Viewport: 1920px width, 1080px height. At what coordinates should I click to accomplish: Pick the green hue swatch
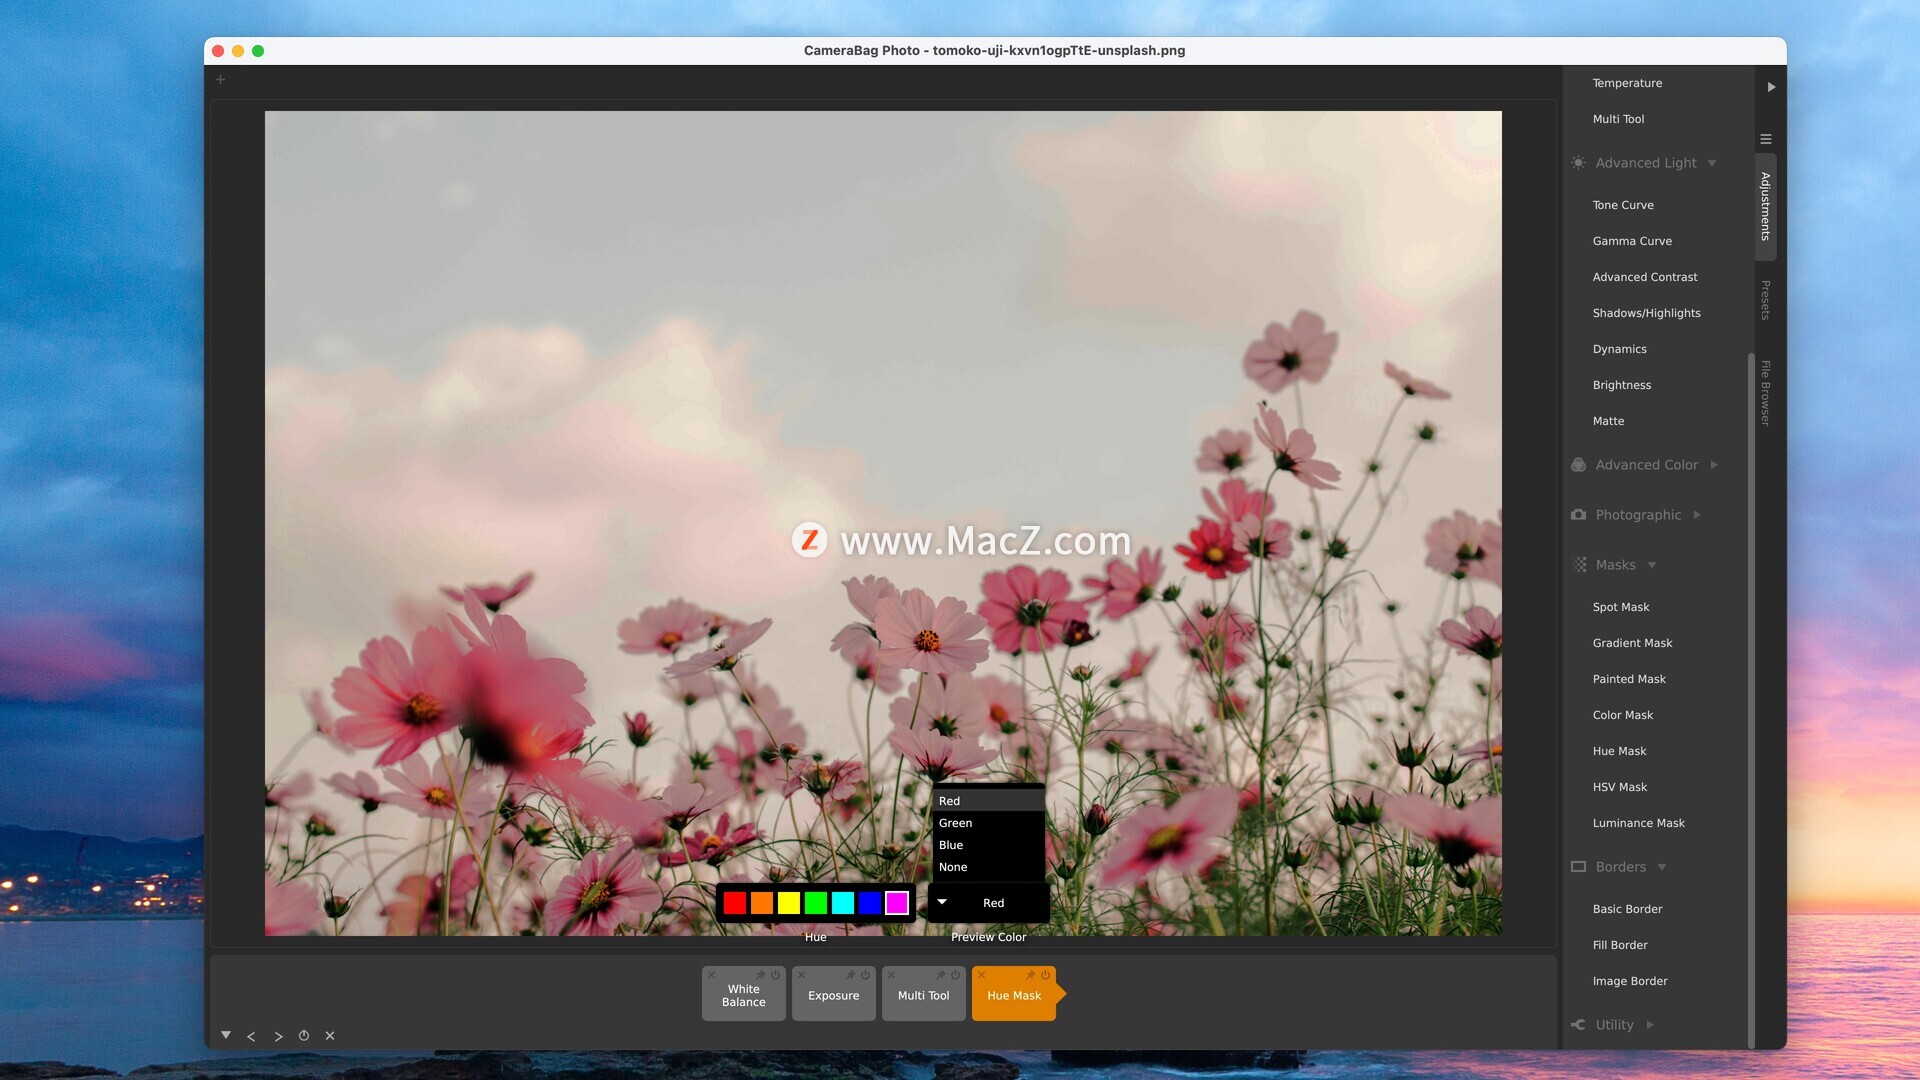click(816, 903)
